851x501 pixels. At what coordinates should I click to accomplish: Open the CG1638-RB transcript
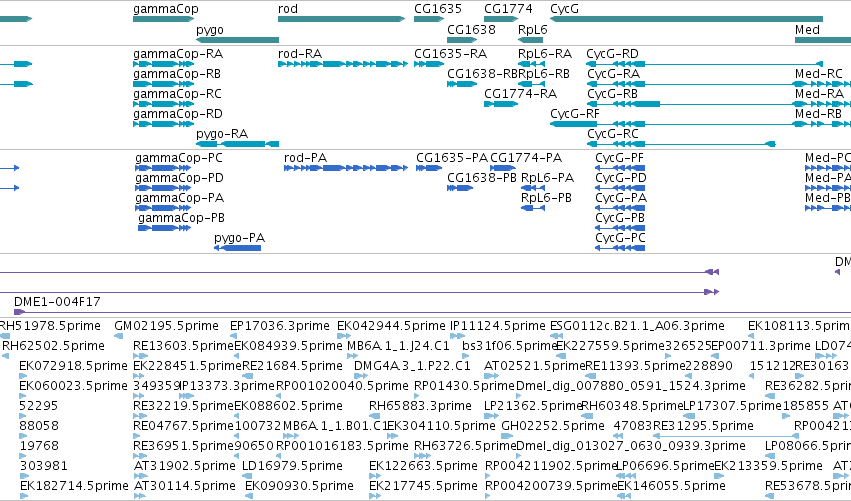point(462,84)
